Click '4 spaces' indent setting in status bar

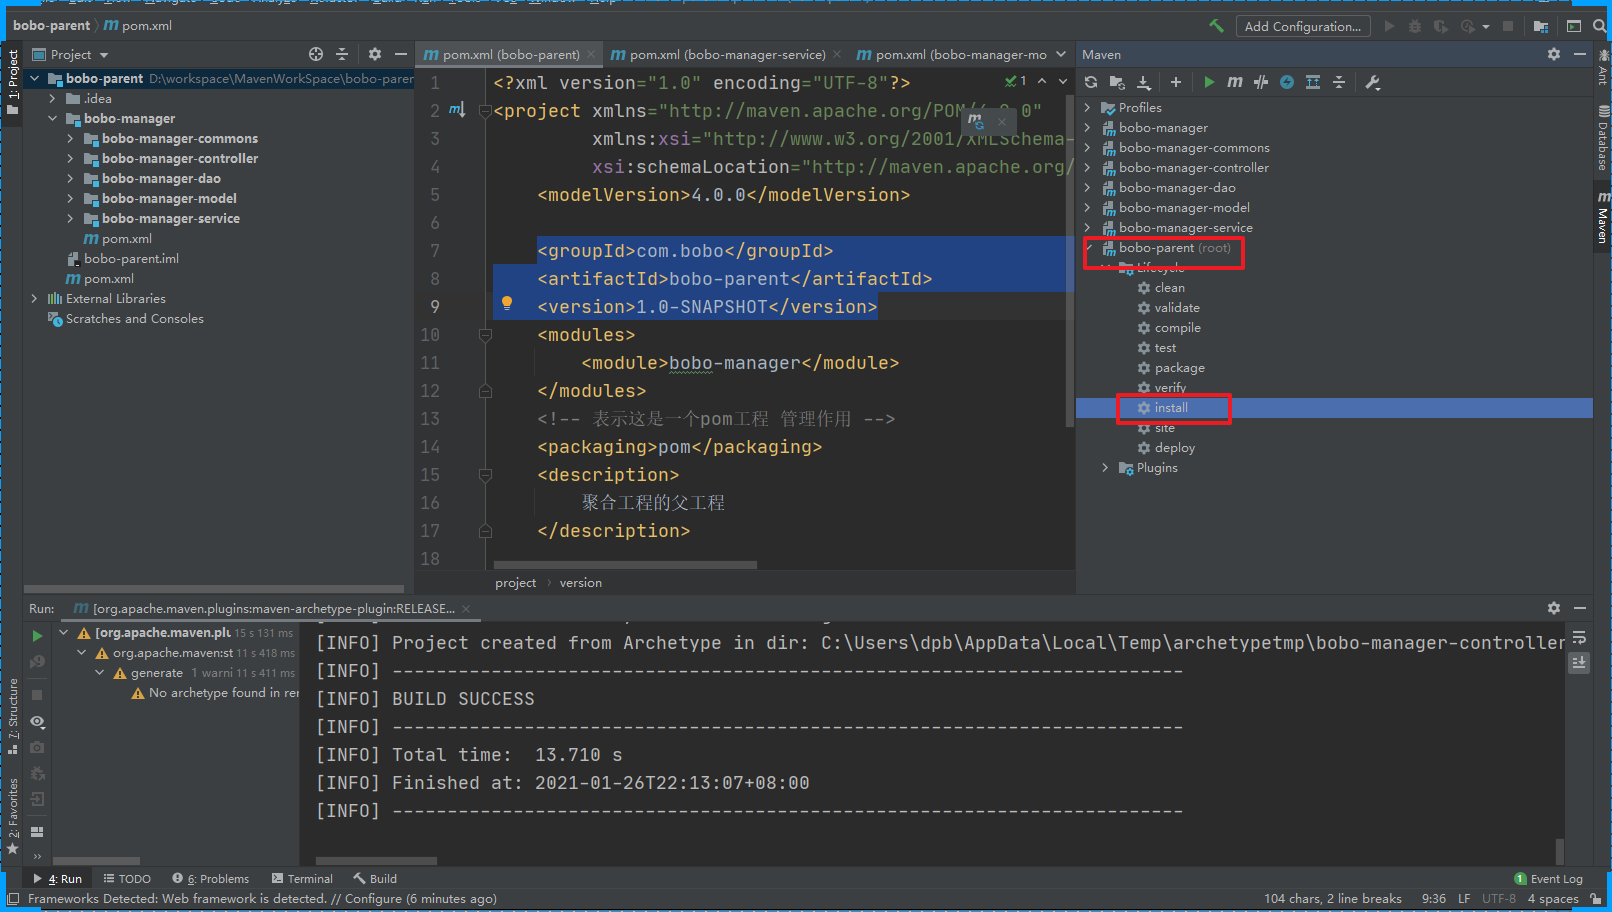[1552, 898]
